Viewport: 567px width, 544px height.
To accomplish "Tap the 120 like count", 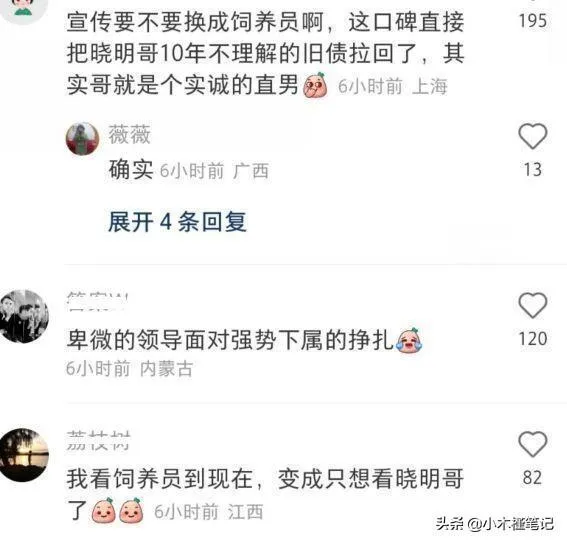I will (x=533, y=339).
